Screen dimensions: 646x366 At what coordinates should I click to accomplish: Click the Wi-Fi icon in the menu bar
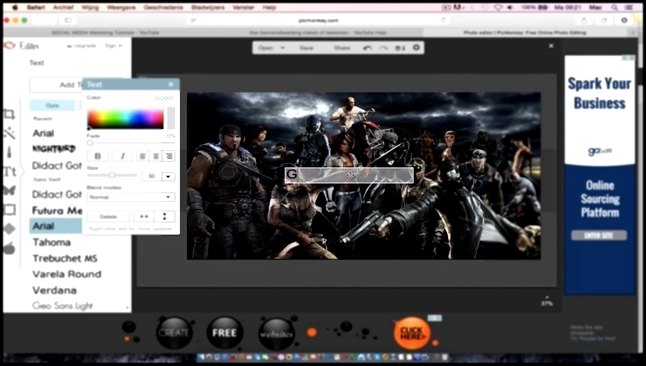pos(498,7)
